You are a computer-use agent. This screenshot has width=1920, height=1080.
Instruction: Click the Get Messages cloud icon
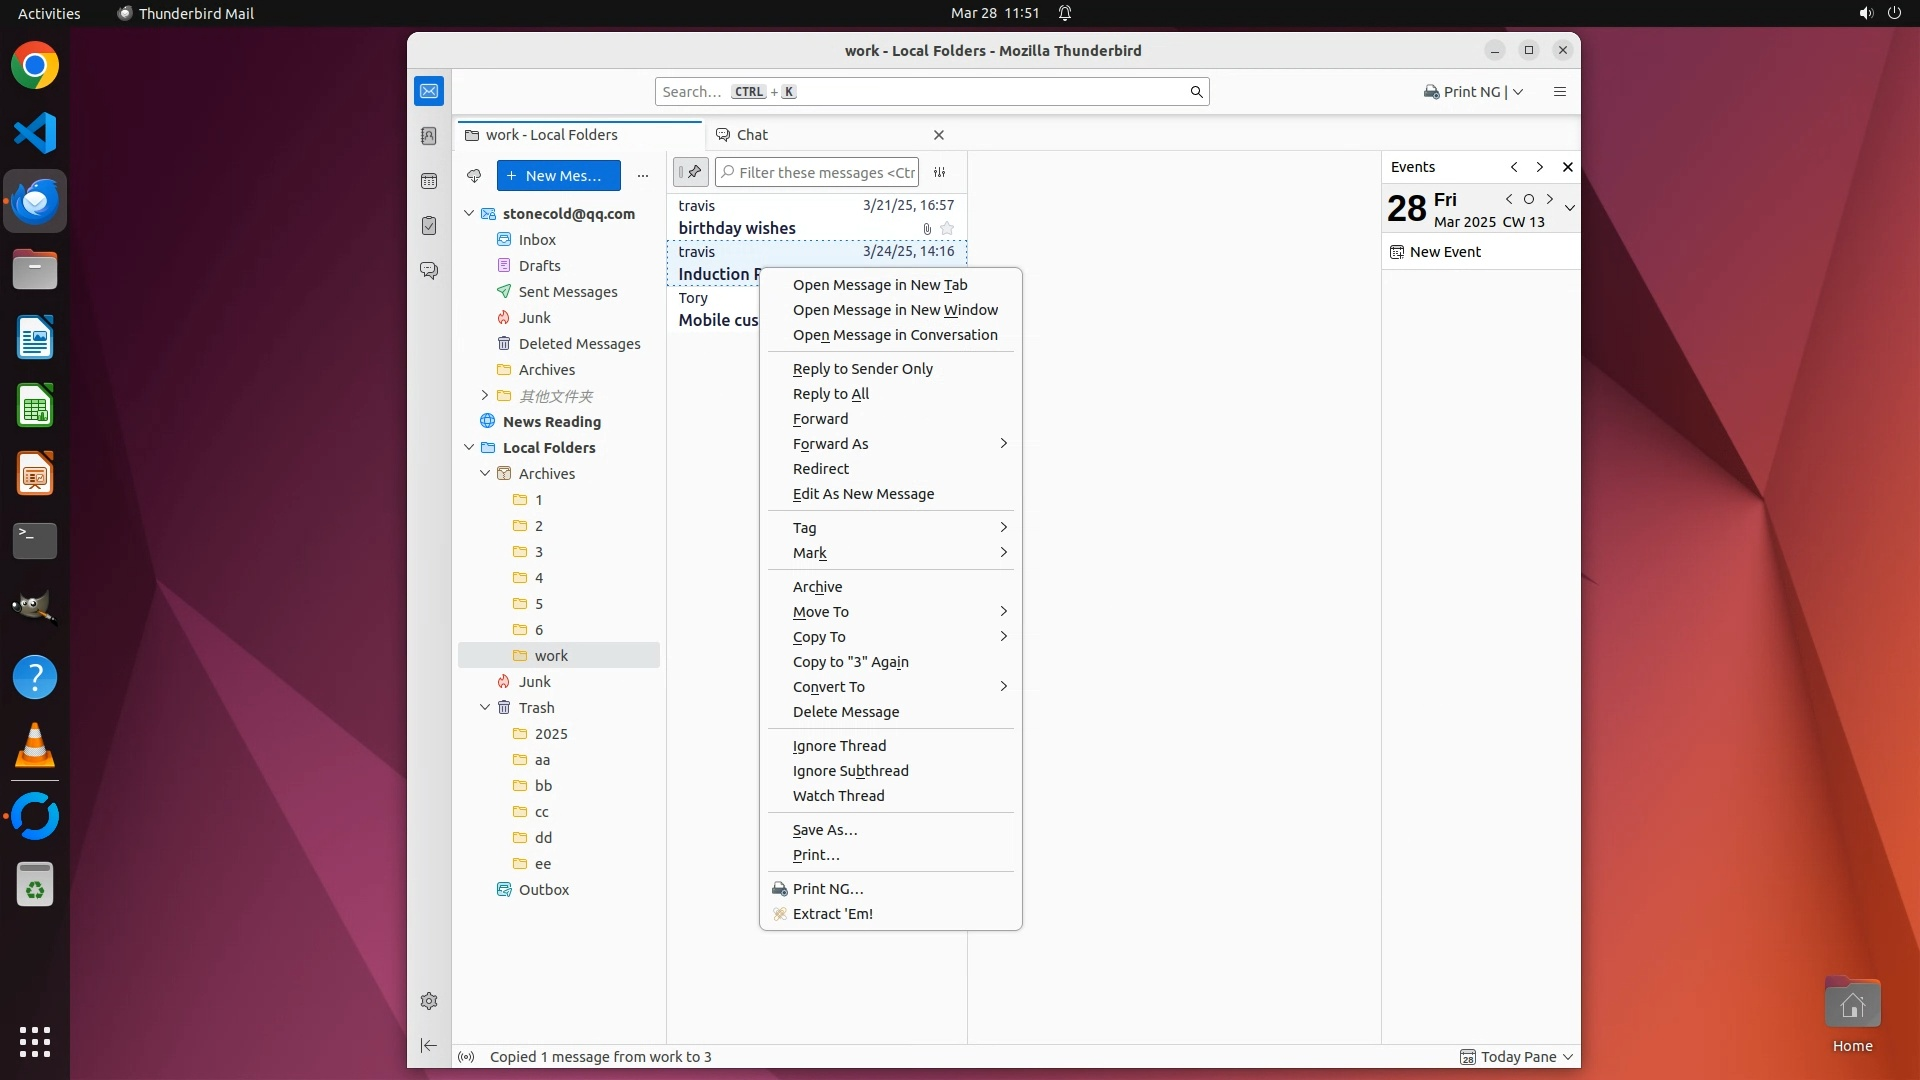474,176
